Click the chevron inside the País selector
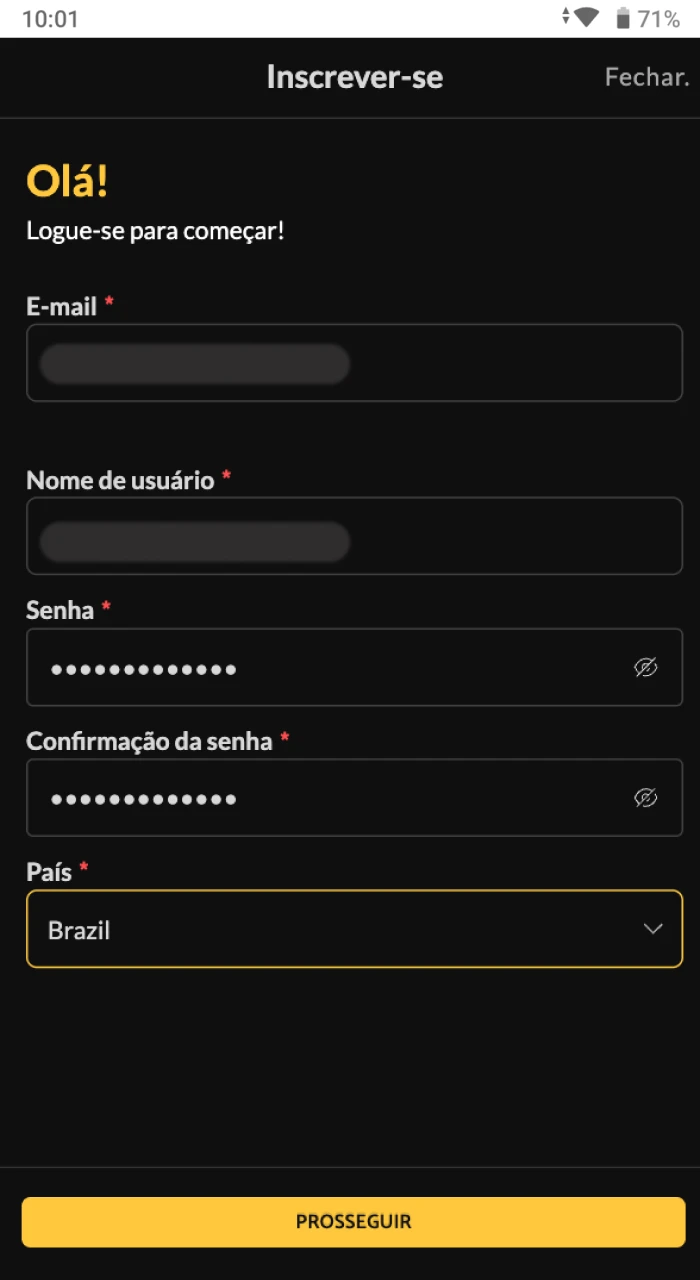 [x=653, y=929]
